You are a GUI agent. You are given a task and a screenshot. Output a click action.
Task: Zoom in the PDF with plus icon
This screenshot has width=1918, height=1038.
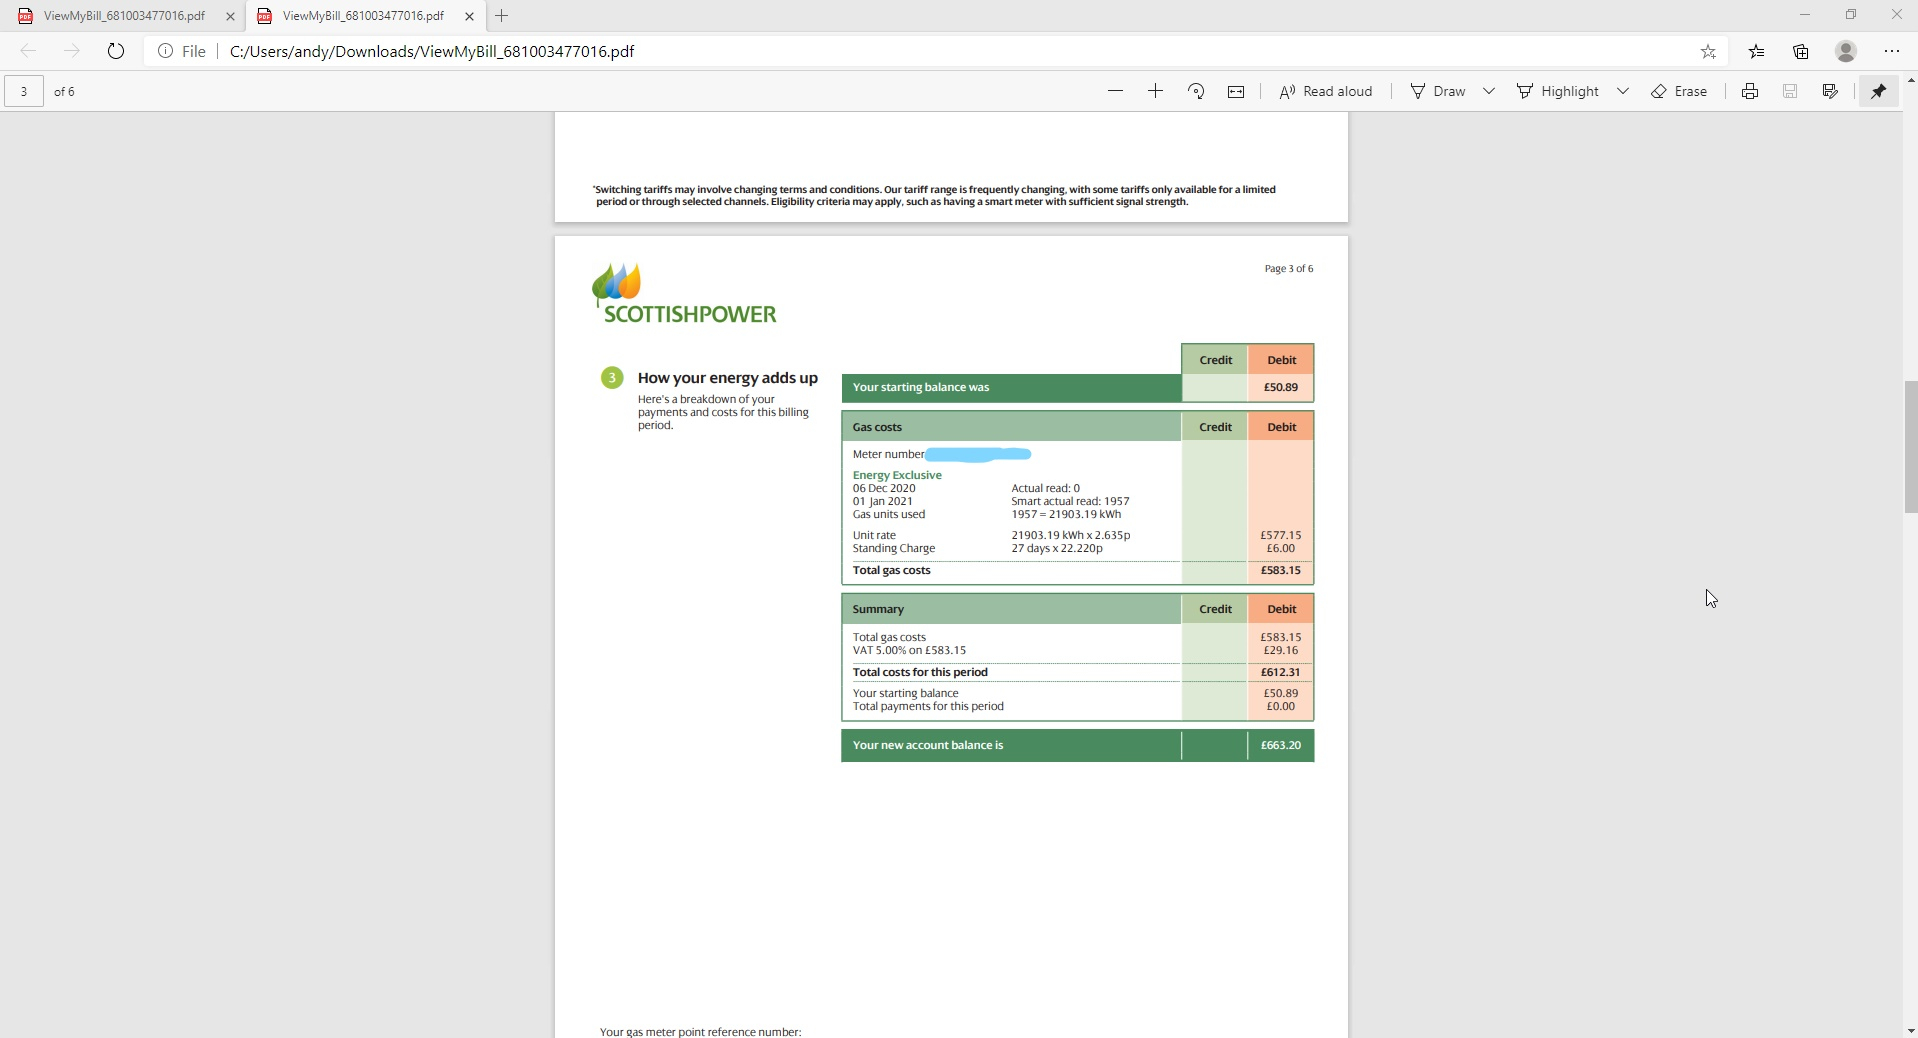[x=1155, y=91]
